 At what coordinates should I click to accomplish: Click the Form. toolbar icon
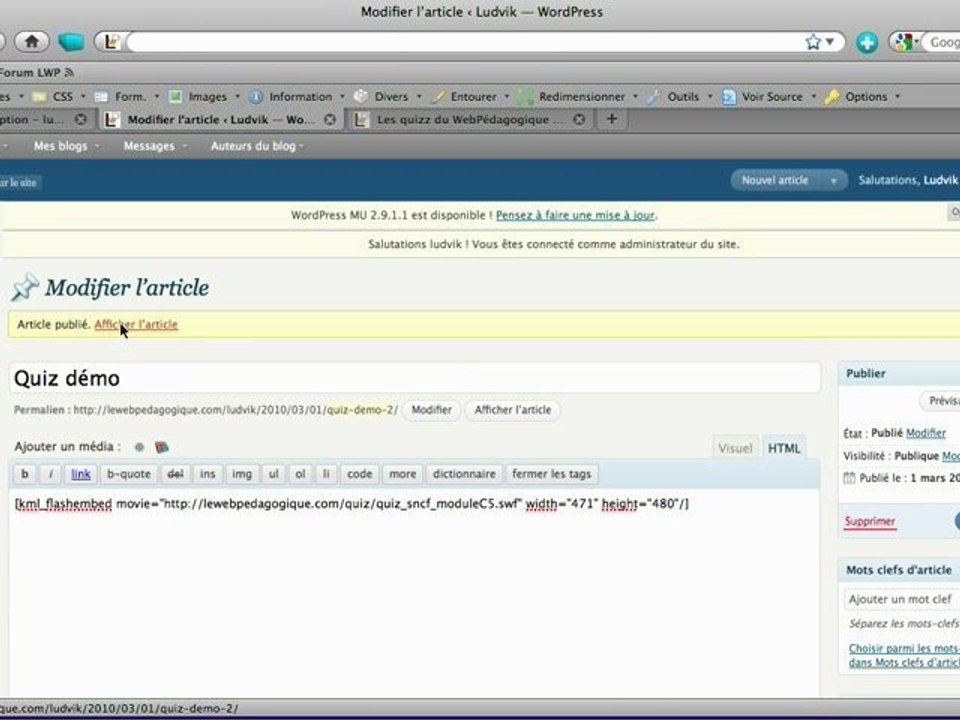(x=102, y=96)
